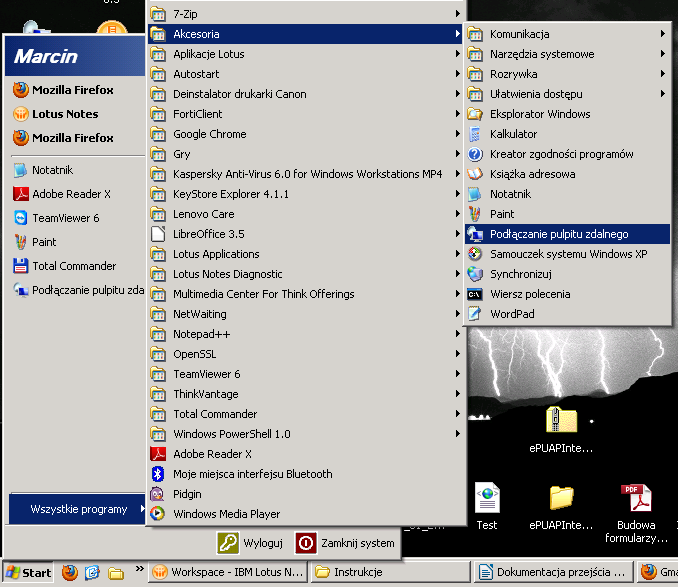This screenshot has height=587, width=678.
Task: Show hidden quick launch items chevron
Action: [x=139, y=568]
